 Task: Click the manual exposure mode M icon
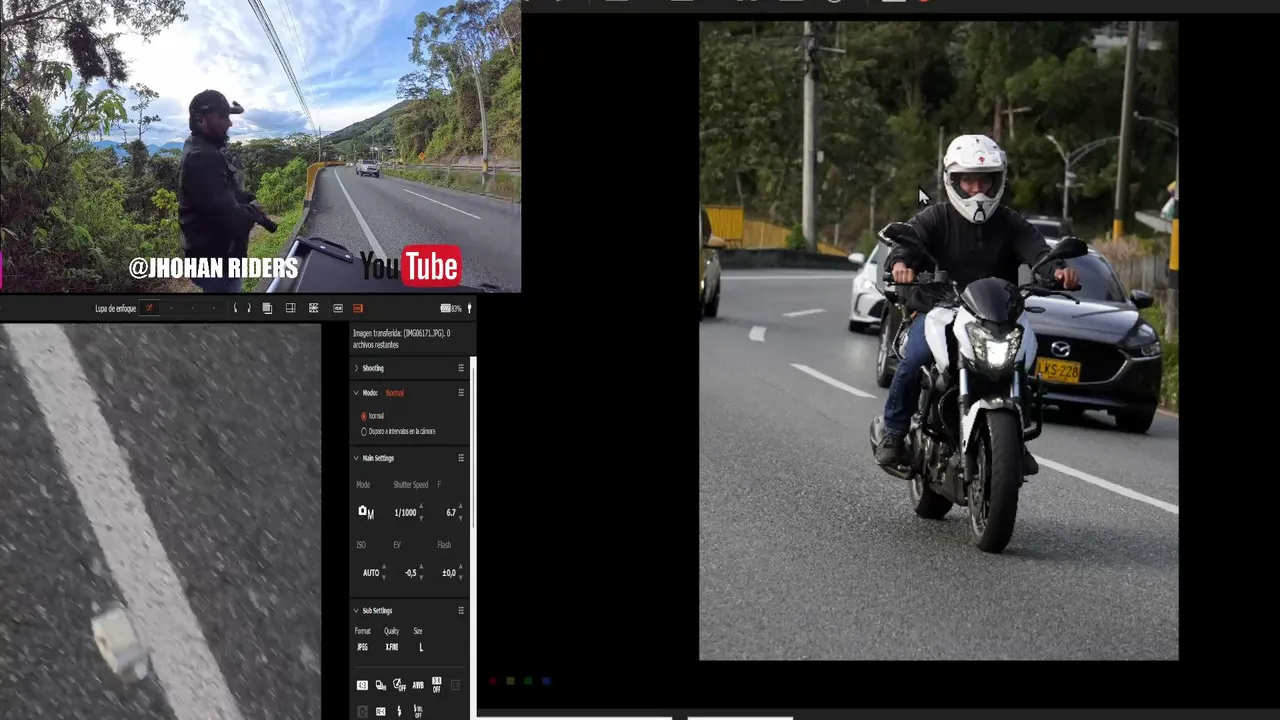366,512
